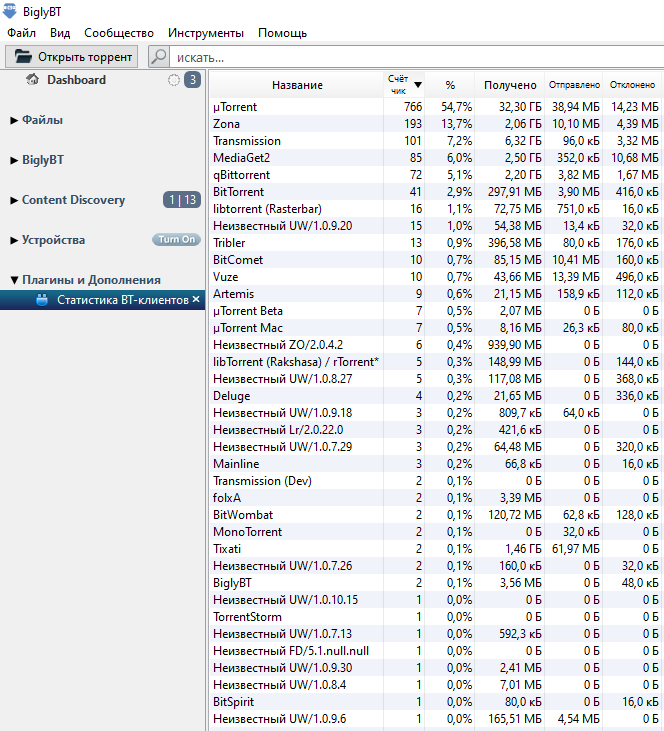Click the Content Discovery 1|13 badge

tap(182, 200)
